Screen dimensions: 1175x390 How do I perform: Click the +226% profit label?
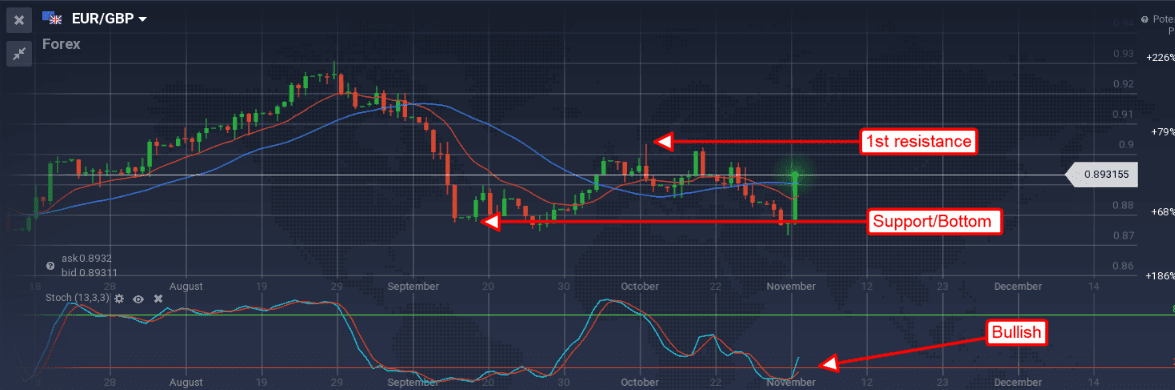pyautogui.click(x=1160, y=57)
